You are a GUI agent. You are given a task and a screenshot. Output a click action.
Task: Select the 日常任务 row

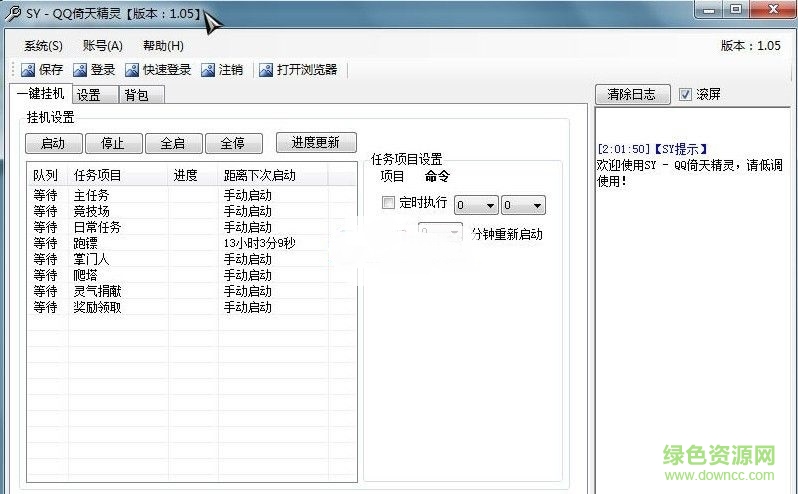coord(191,227)
